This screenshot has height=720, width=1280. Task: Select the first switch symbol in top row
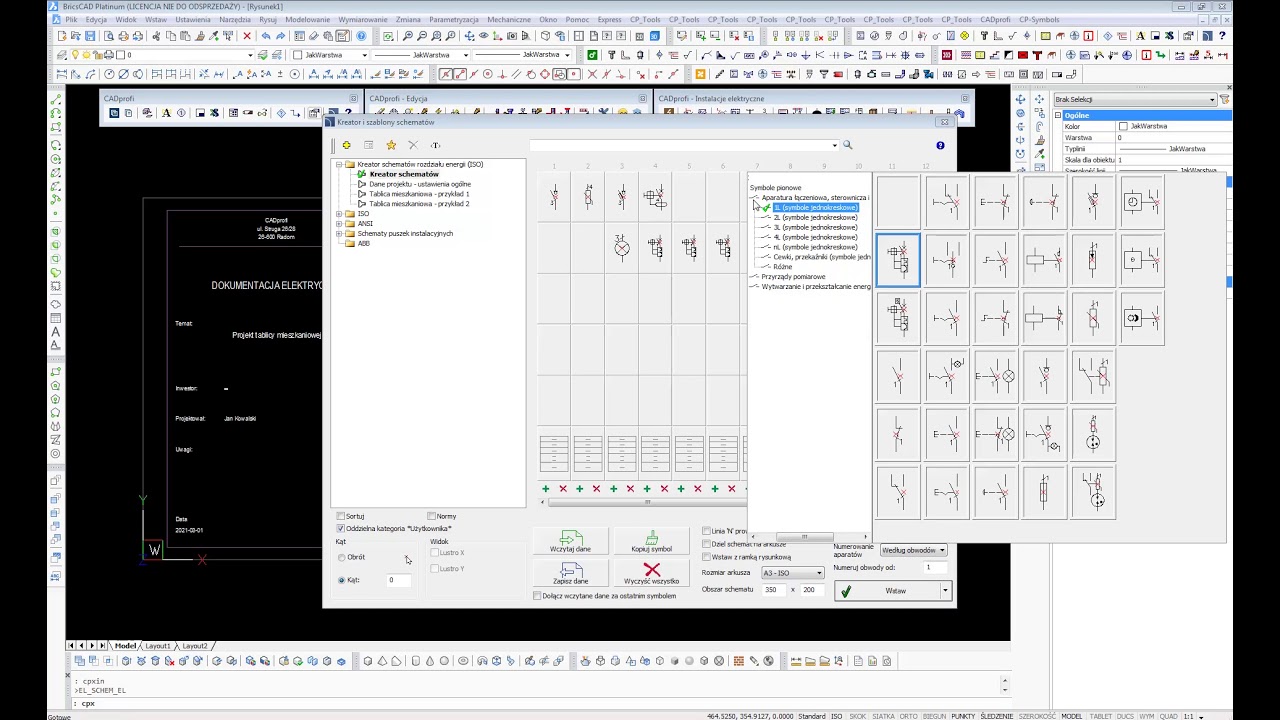[x=946, y=202]
